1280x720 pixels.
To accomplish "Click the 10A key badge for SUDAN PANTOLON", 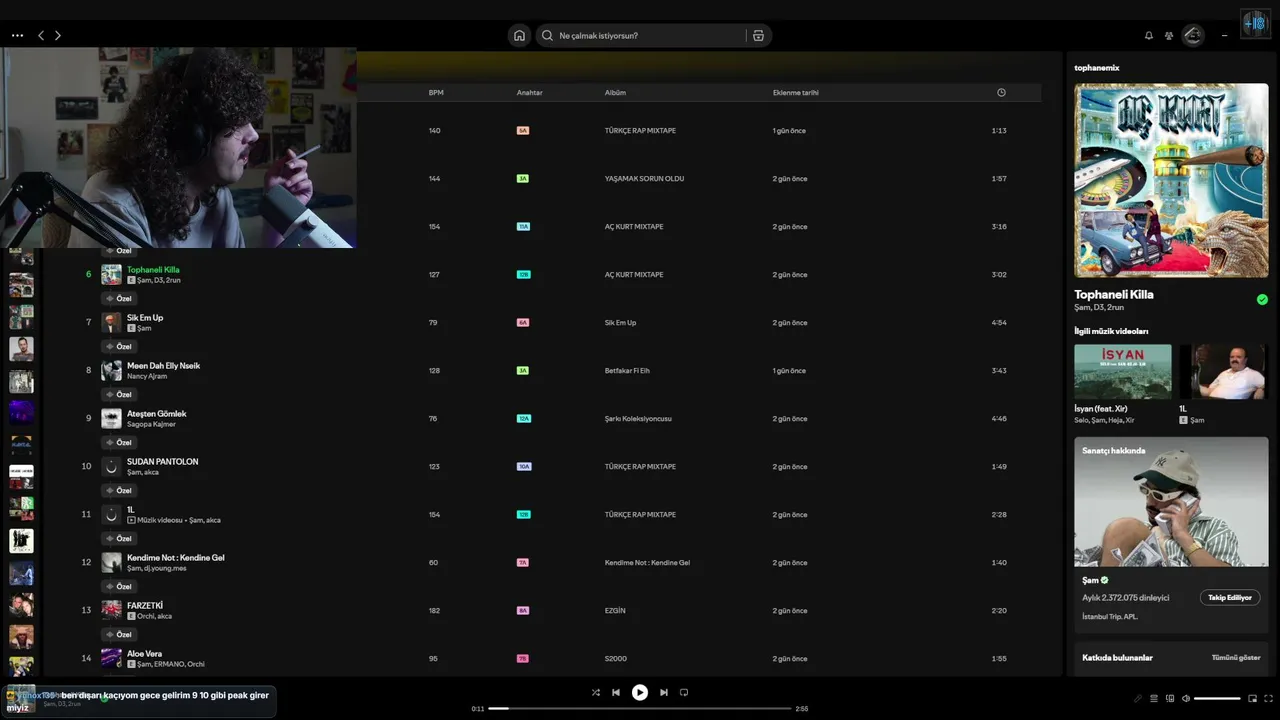I will pos(524,466).
